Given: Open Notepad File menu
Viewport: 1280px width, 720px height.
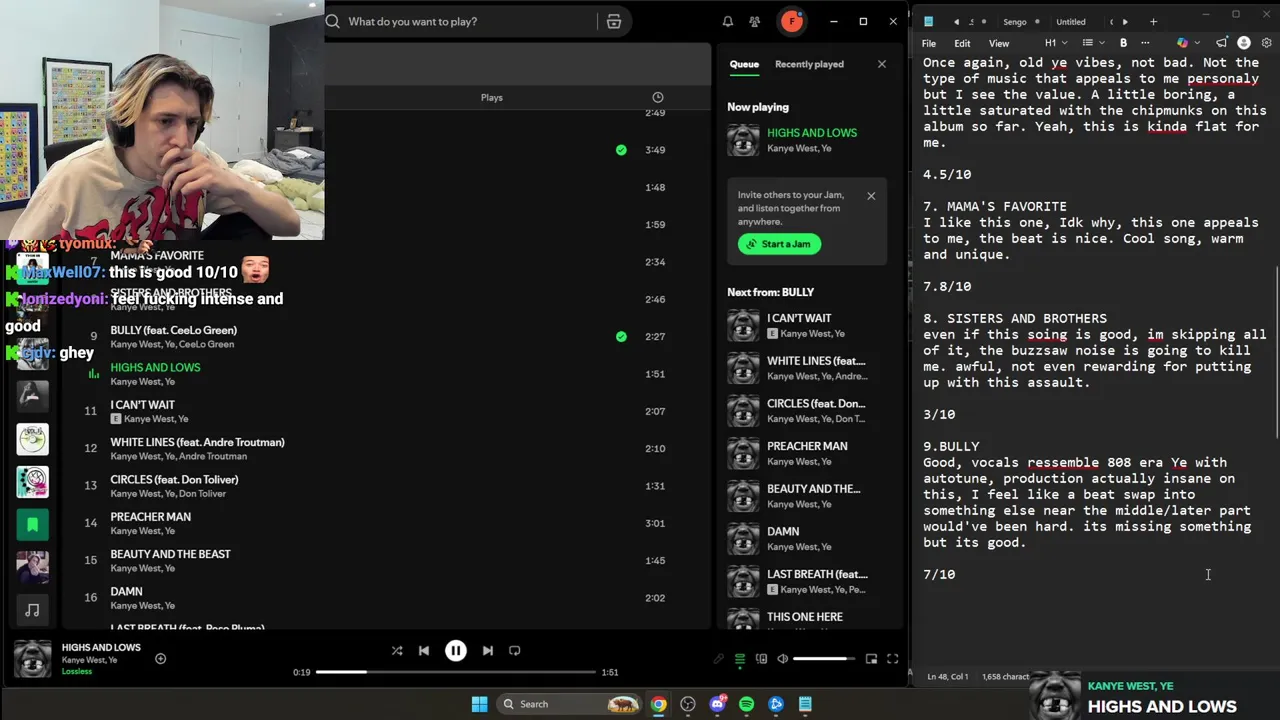Looking at the screenshot, I should click(929, 43).
